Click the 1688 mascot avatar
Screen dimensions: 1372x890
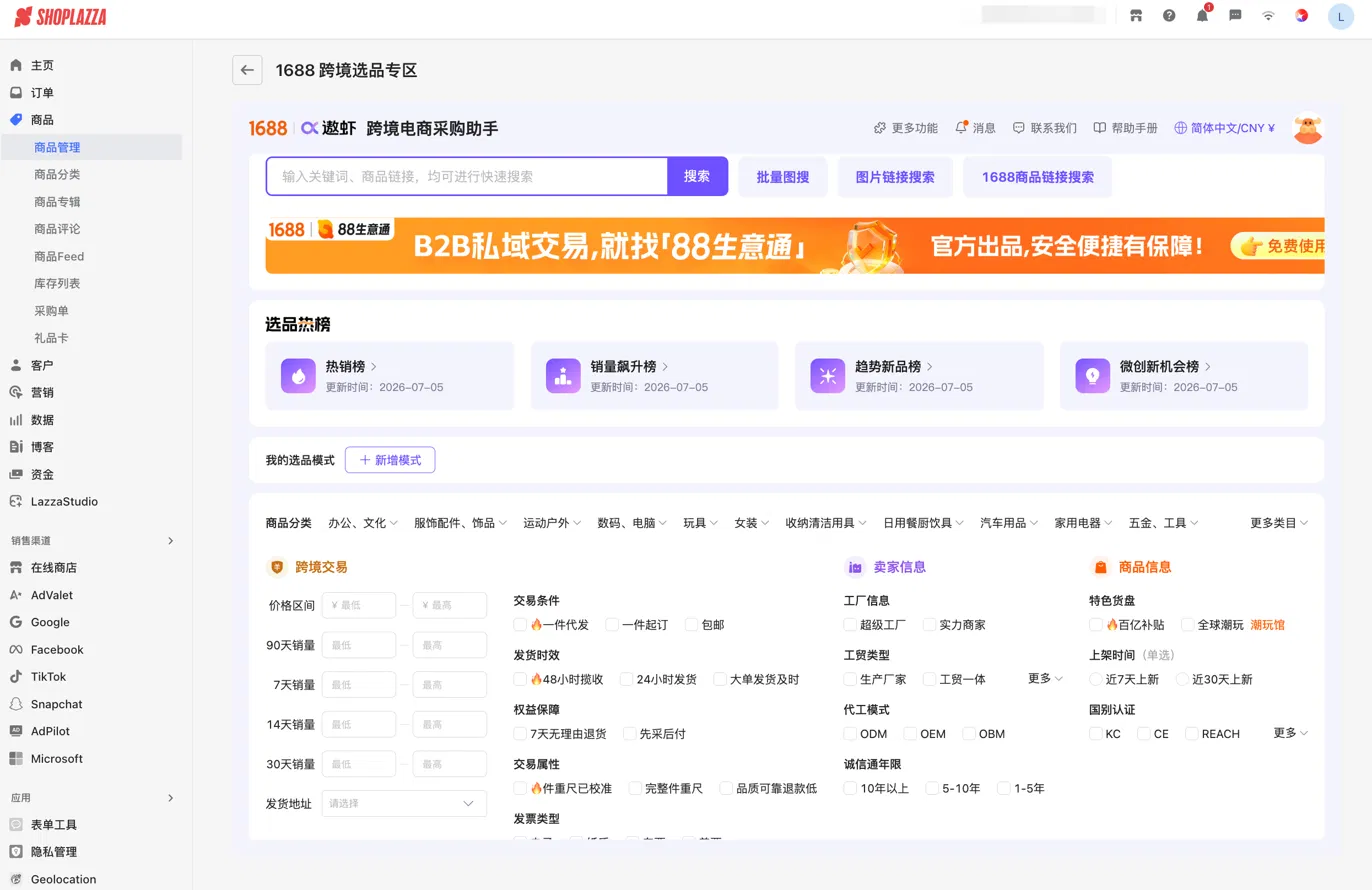pos(1308,128)
